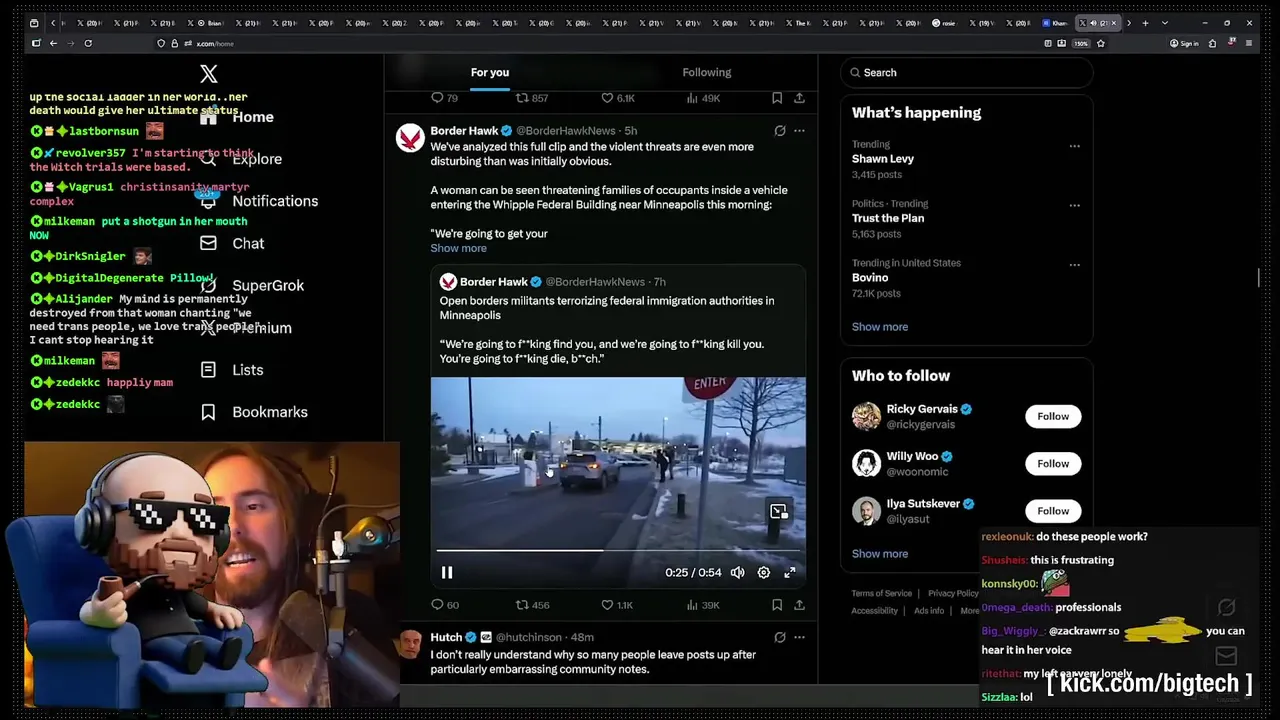Image resolution: width=1280 pixels, height=720 pixels.
Task: Open a new browser tab with plus
Action: click(1146, 23)
